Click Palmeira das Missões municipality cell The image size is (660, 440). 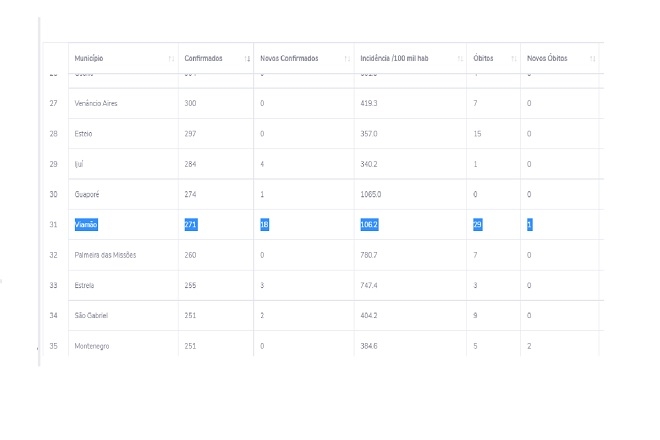[x=105, y=255]
